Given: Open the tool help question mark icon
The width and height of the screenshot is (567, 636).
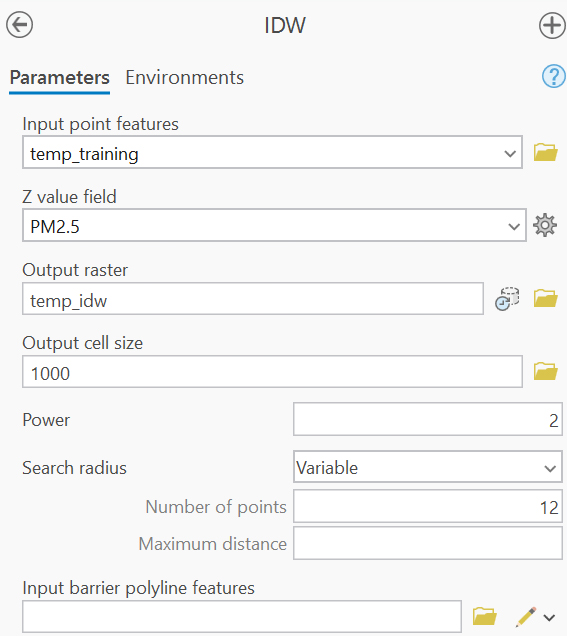Looking at the screenshot, I should coord(554,76).
